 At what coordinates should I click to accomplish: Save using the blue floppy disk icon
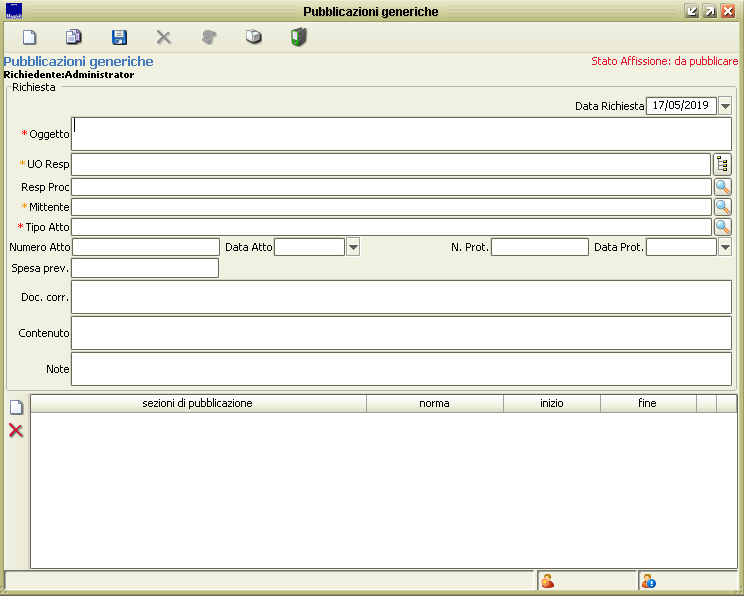pyautogui.click(x=119, y=37)
